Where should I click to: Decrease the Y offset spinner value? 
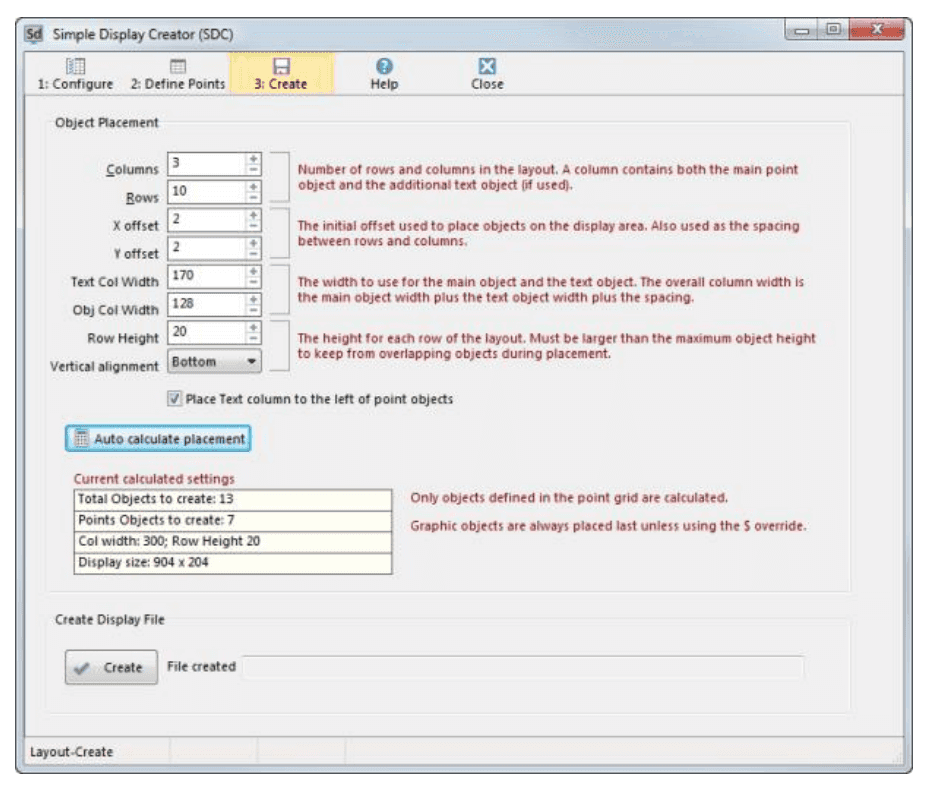point(253,254)
